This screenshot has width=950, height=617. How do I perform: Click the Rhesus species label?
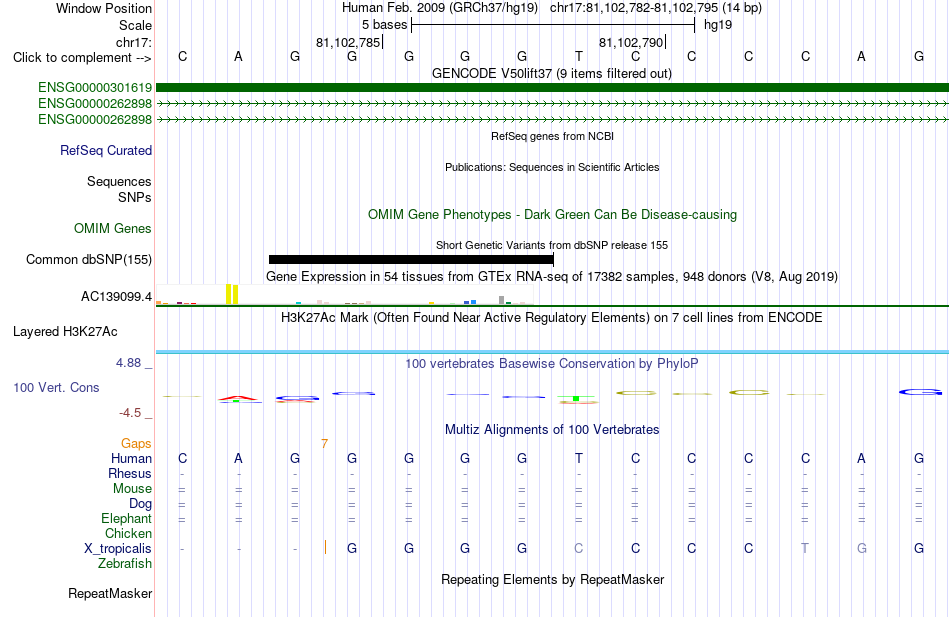pyautogui.click(x=130, y=473)
